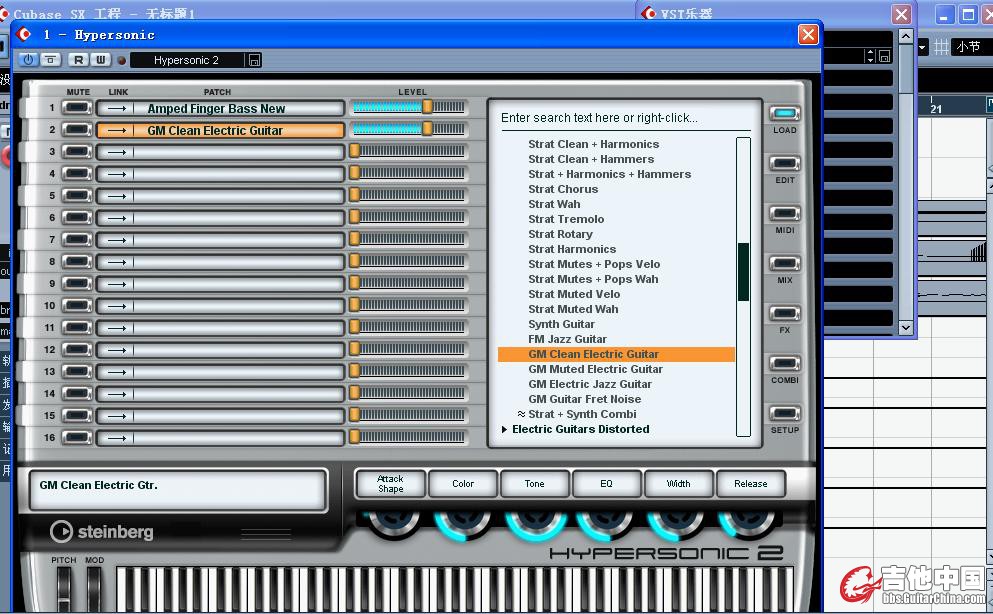Click the Release button
This screenshot has width=993, height=614.
coord(750,484)
